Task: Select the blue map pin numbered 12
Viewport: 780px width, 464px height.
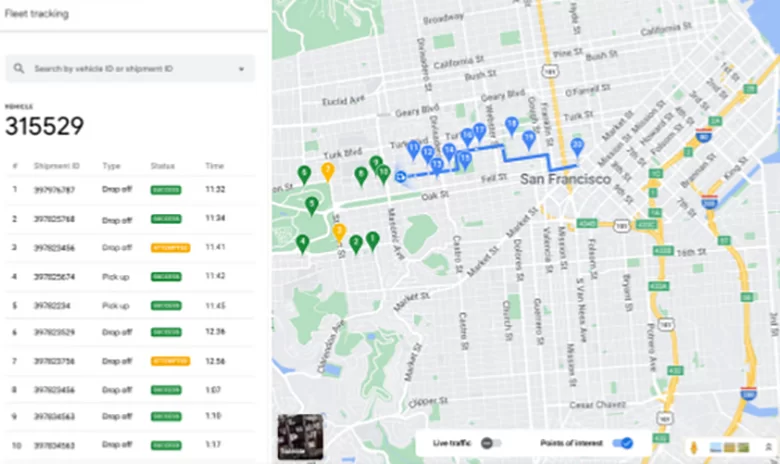Action: point(428,155)
